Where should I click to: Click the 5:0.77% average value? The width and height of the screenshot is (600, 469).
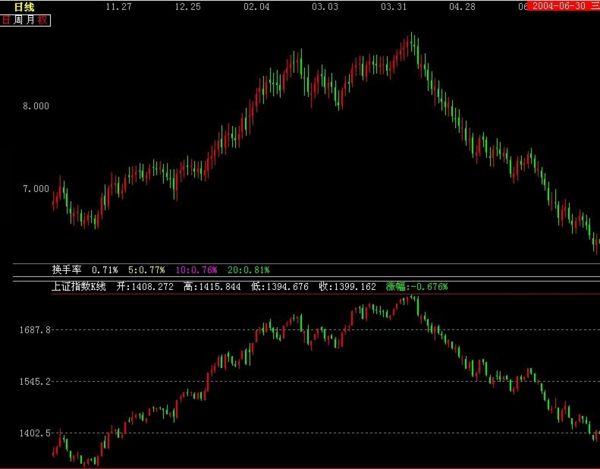click(147, 270)
